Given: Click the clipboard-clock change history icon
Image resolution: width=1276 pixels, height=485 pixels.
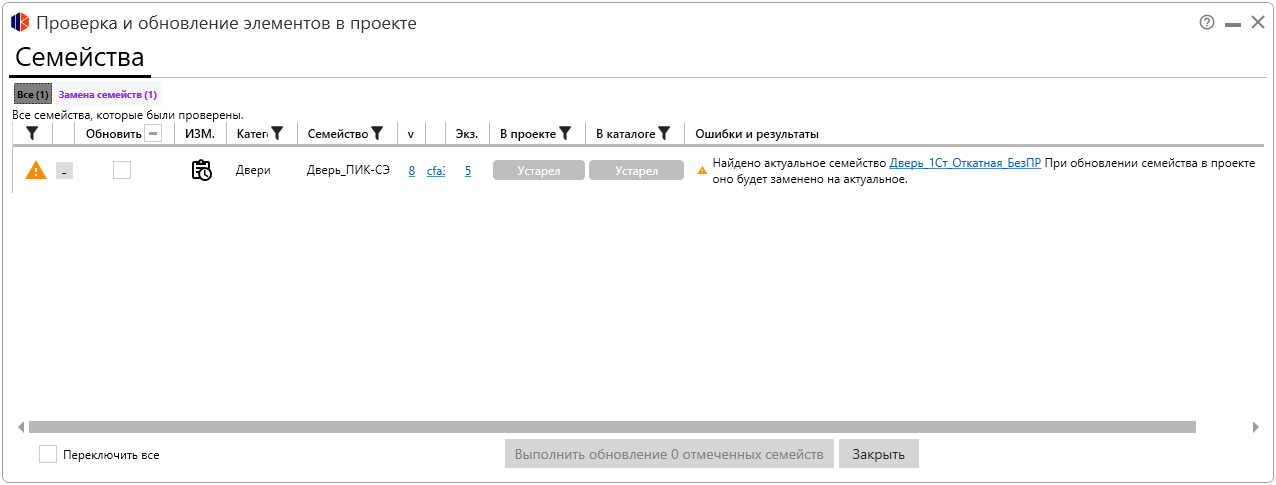Looking at the screenshot, I should [x=202, y=171].
